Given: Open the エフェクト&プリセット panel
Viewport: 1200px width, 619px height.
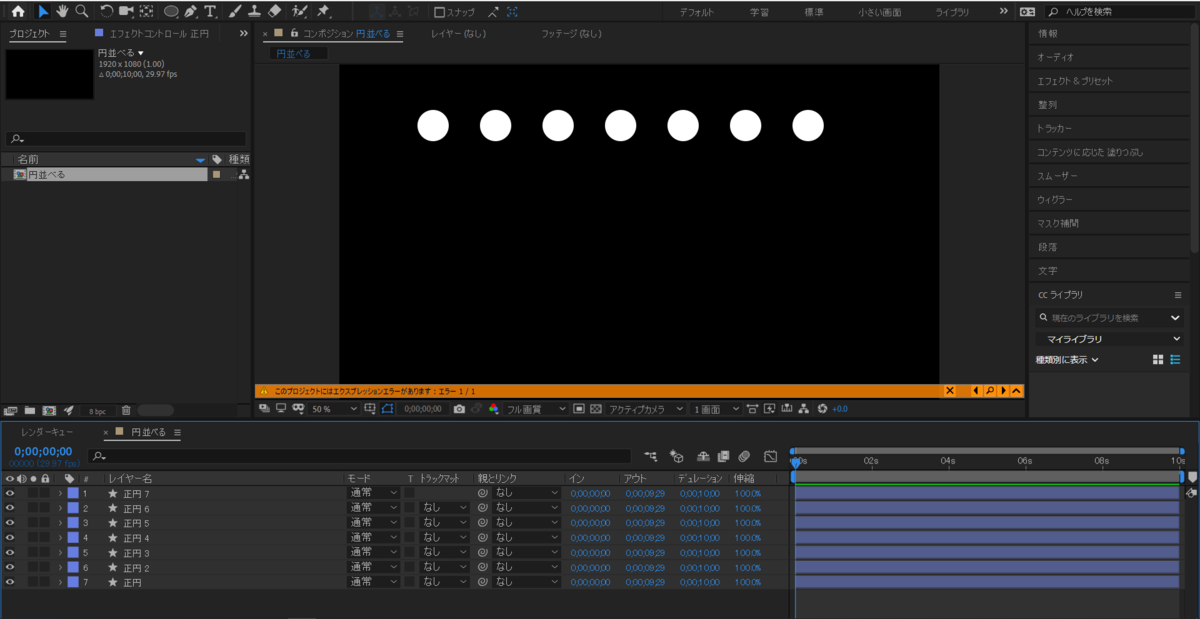Looking at the screenshot, I should click(x=1075, y=81).
